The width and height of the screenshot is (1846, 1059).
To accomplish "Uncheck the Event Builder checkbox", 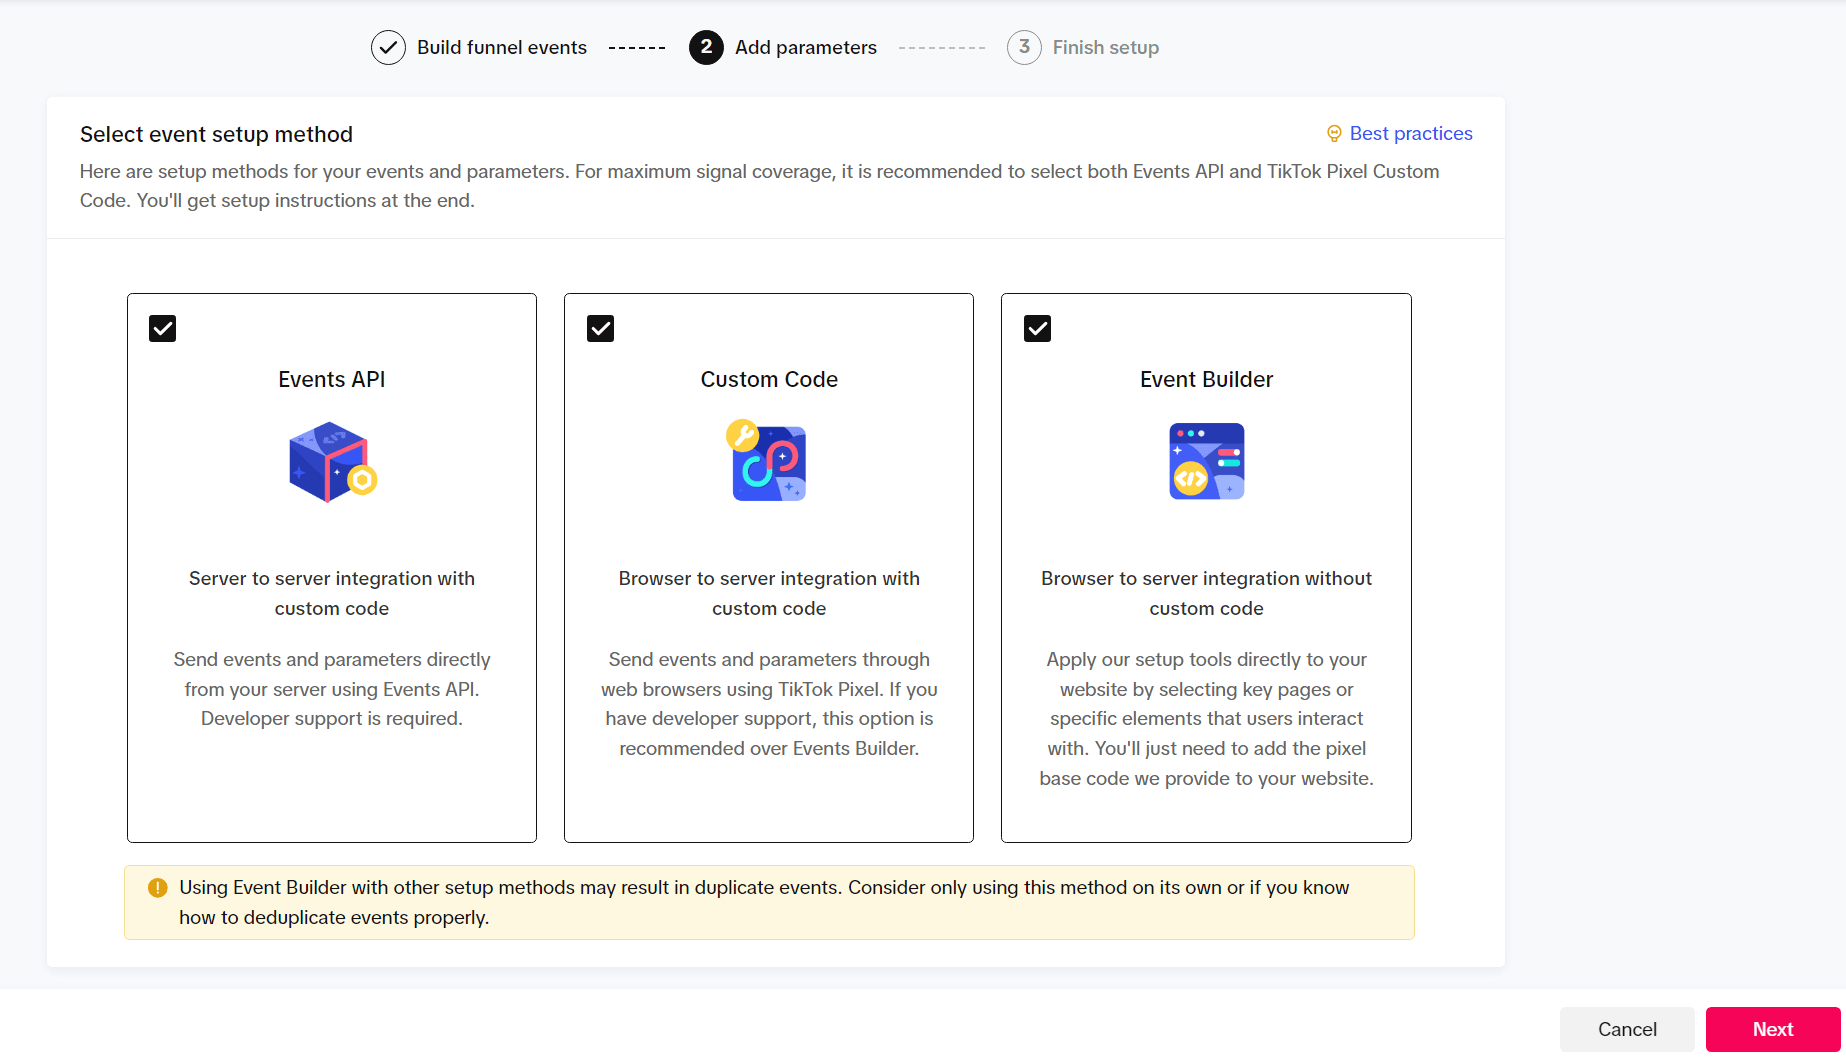I will pos(1038,329).
